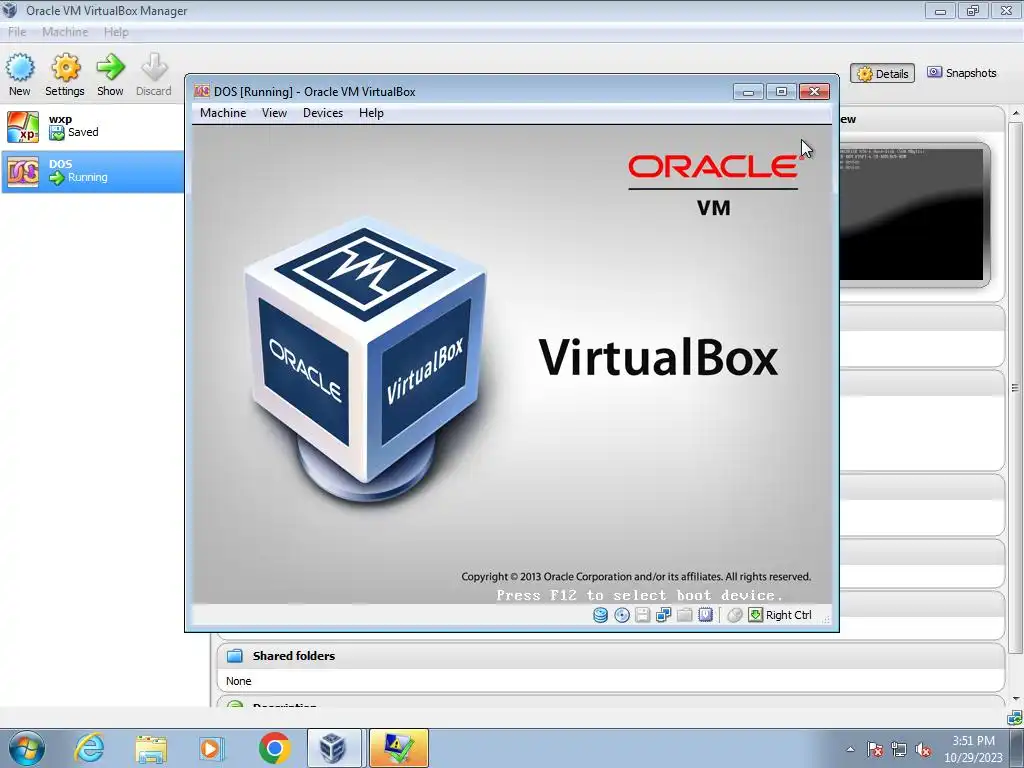Open Help menu in DOS VM window
This screenshot has width=1024, height=768.
pyautogui.click(x=372, y=113)
